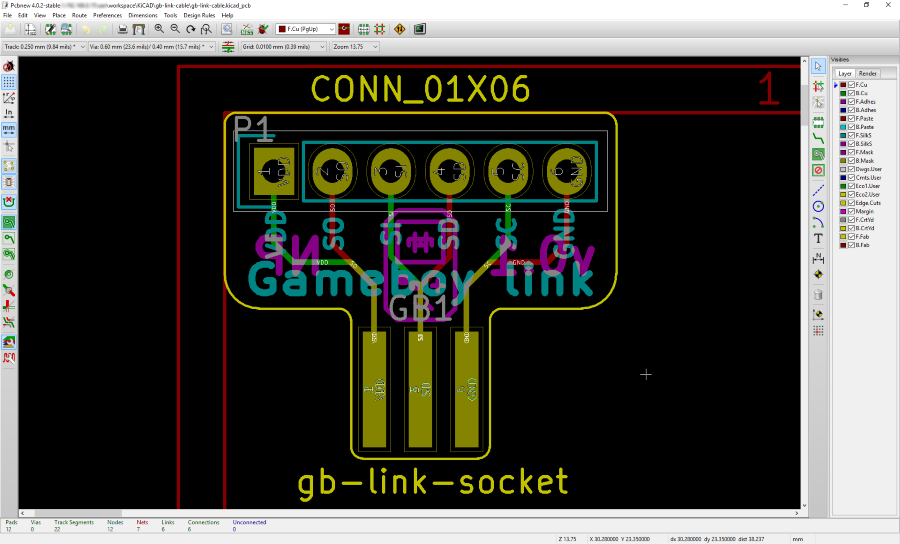
Task: Click the plot icon next to print
Action: tap(138, 29)
